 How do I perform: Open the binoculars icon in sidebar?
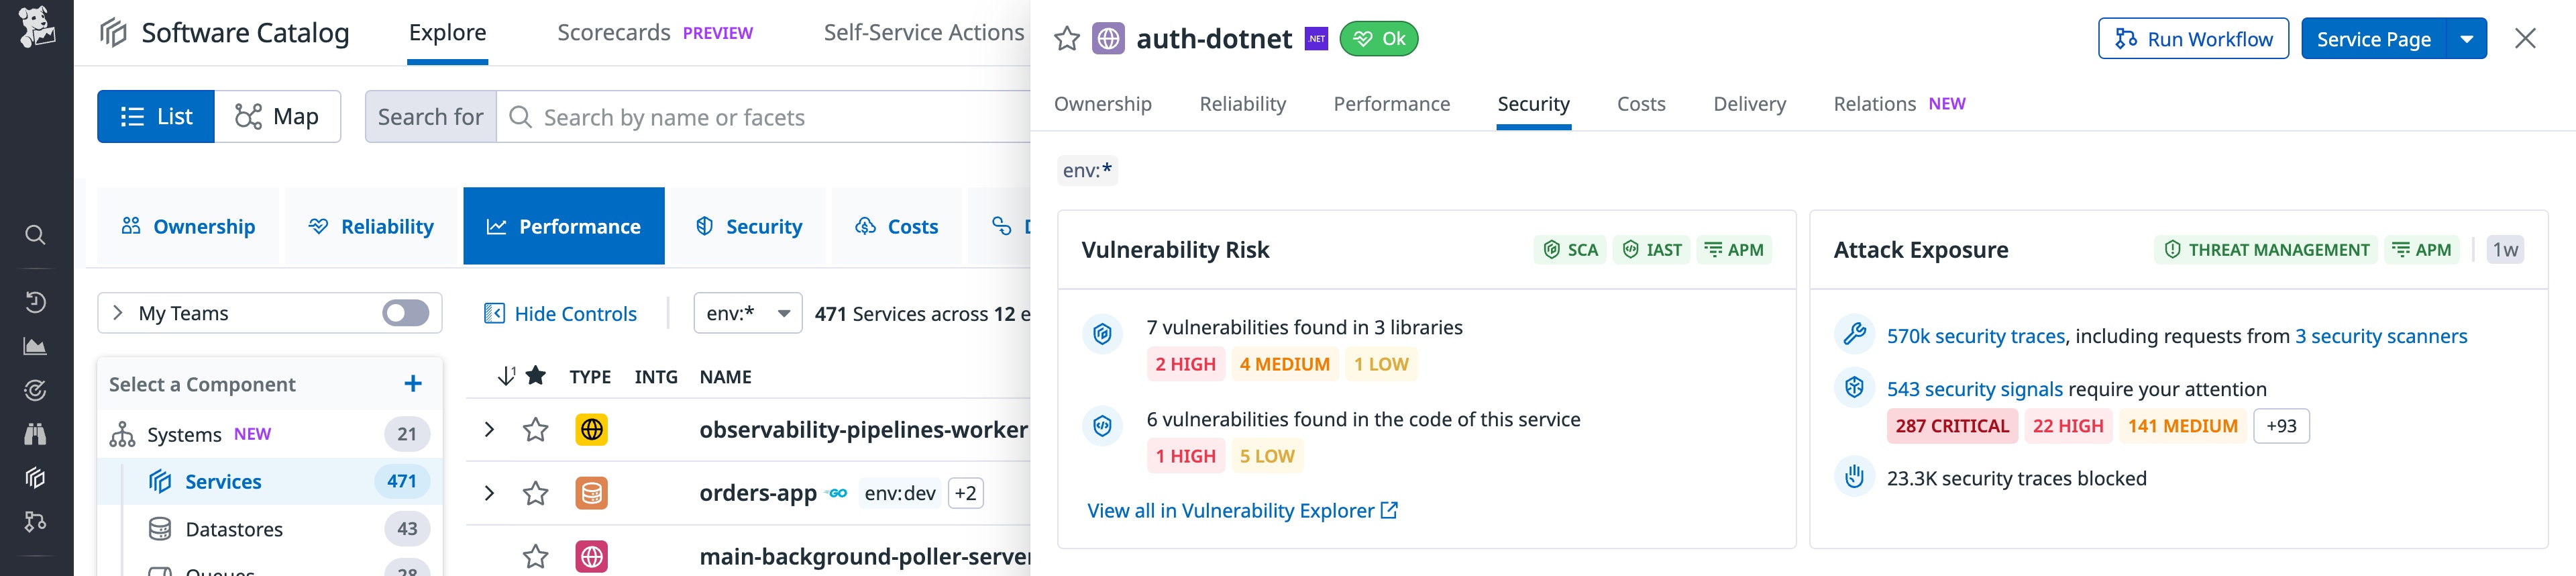[35, 434]
